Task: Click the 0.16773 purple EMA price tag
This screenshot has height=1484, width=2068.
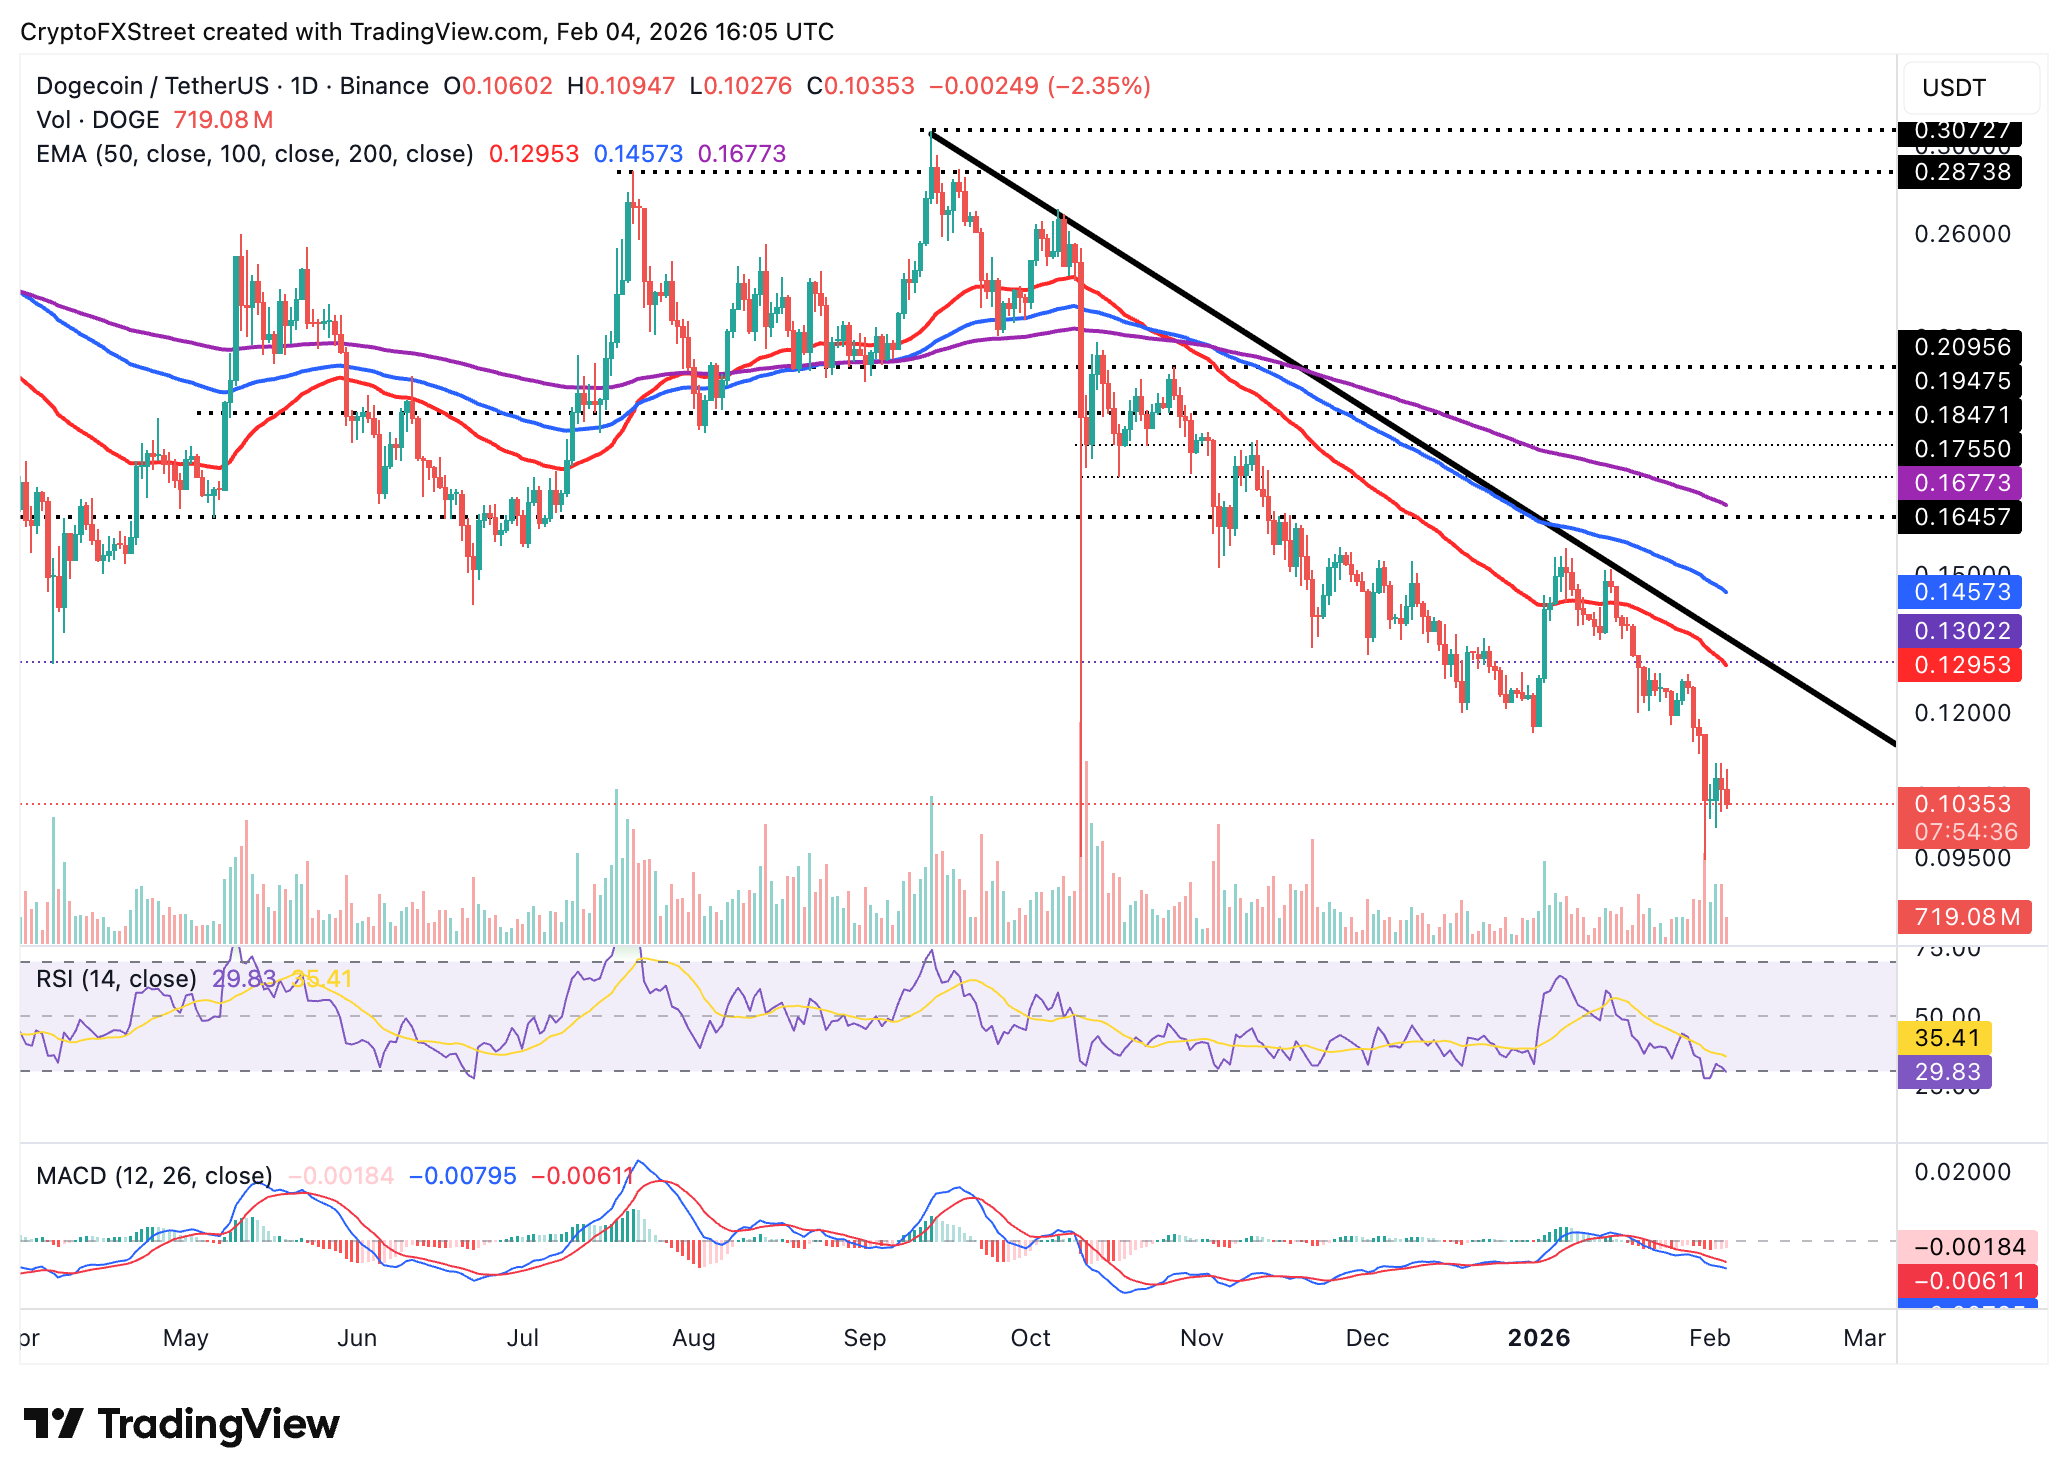Action: click(1960, 483)
